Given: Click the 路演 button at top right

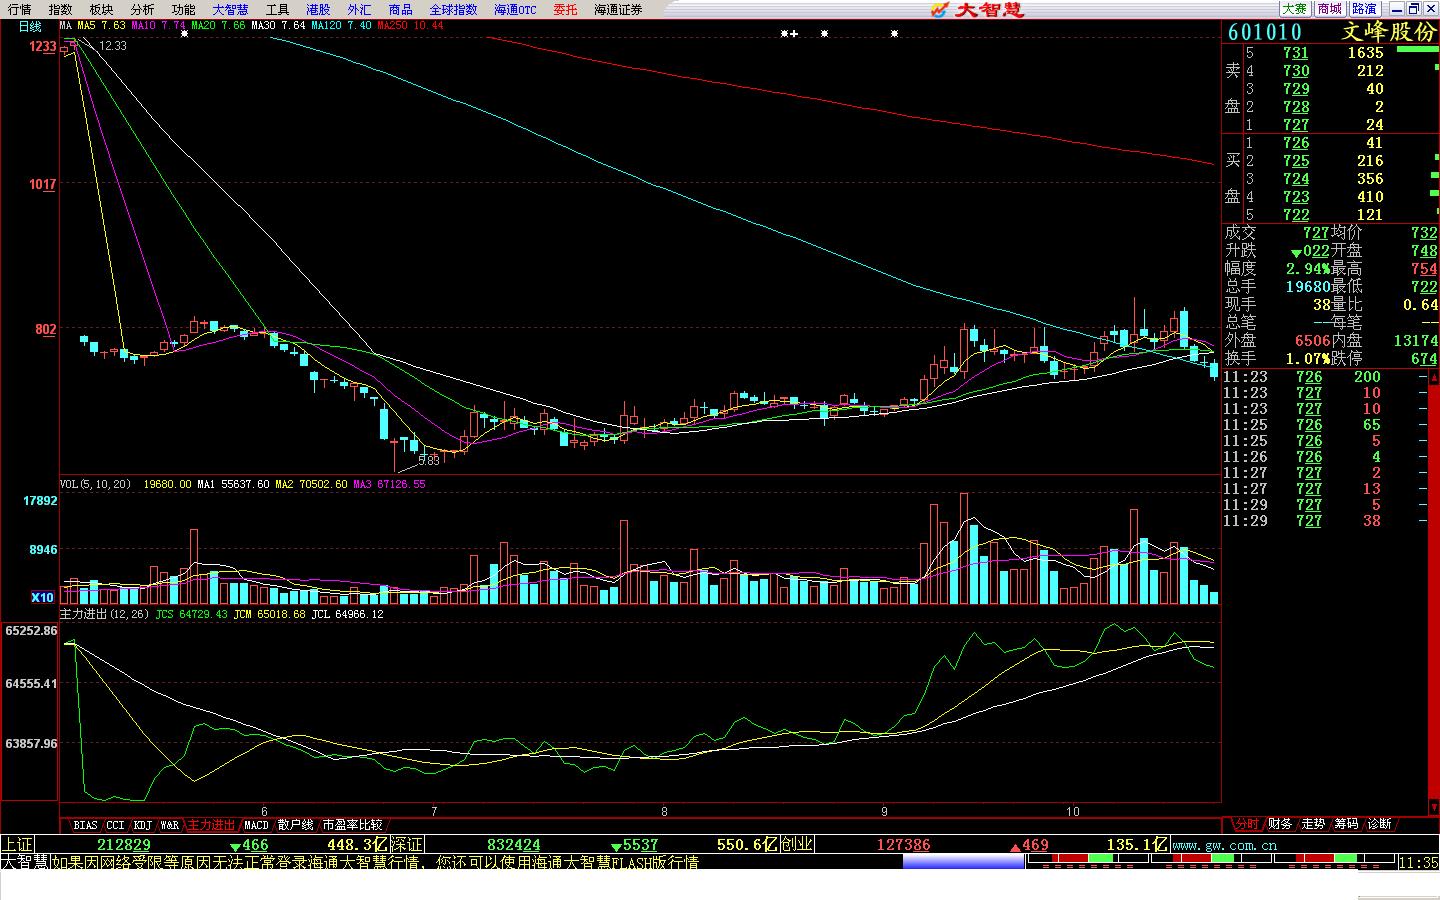Looking at the screenshot, I should click(1364, 9).
